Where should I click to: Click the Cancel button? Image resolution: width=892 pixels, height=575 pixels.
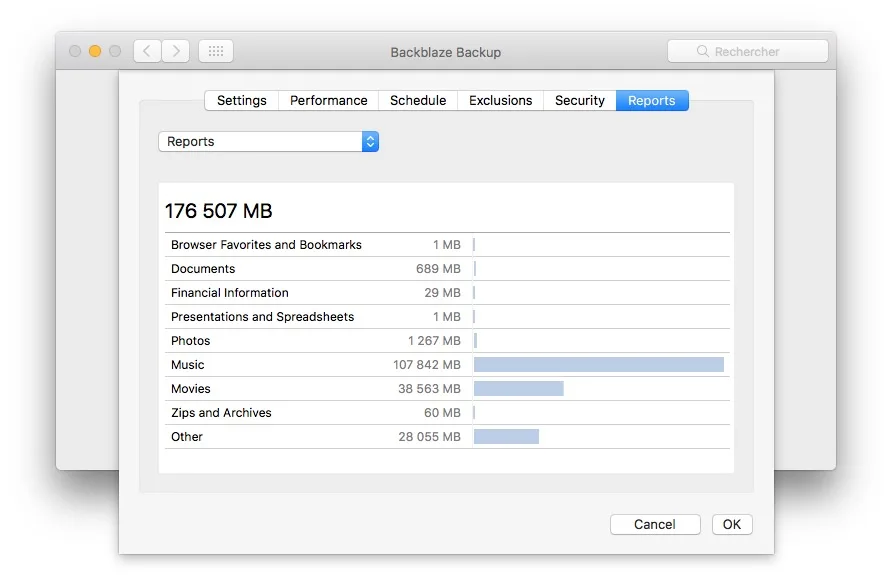coord(655,524)
